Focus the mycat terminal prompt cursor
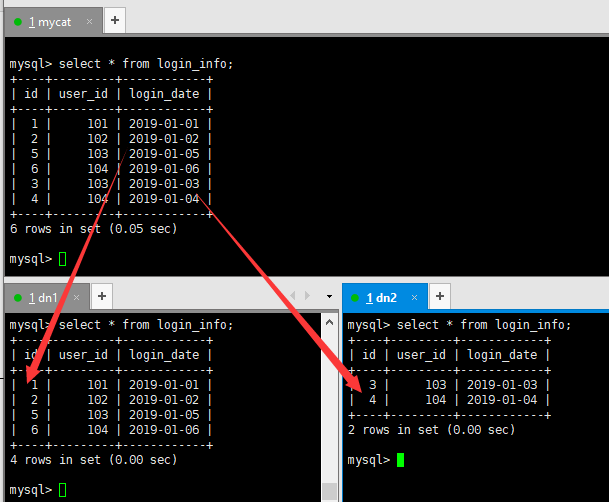Viewport: 609px width, 502px height. 62,259
